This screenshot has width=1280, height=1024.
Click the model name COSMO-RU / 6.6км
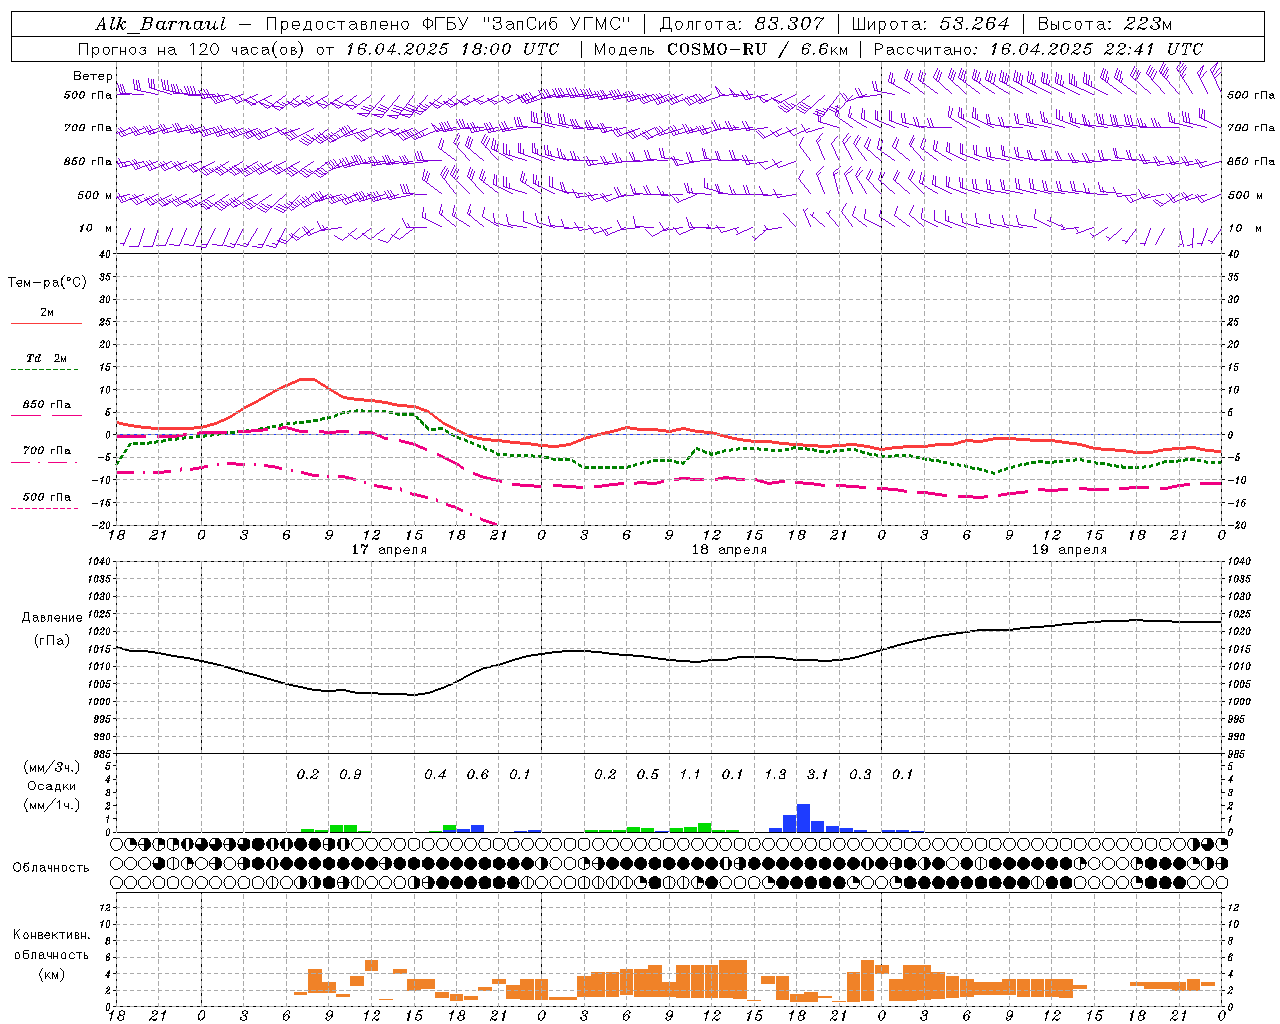coord(757,49)
